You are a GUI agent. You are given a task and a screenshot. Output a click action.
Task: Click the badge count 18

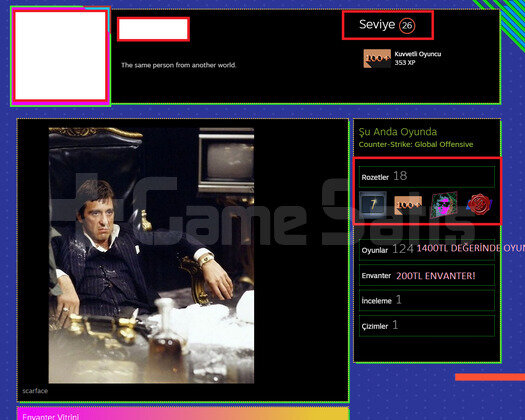pos(400,176)
